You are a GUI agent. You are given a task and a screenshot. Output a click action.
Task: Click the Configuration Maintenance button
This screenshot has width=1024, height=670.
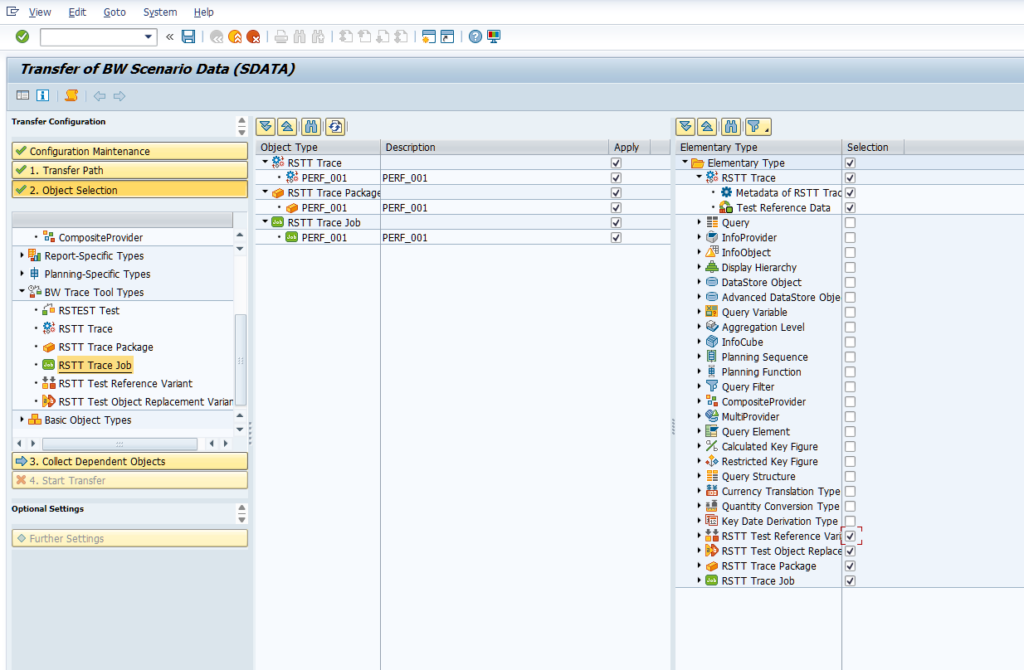click(129, 151)
